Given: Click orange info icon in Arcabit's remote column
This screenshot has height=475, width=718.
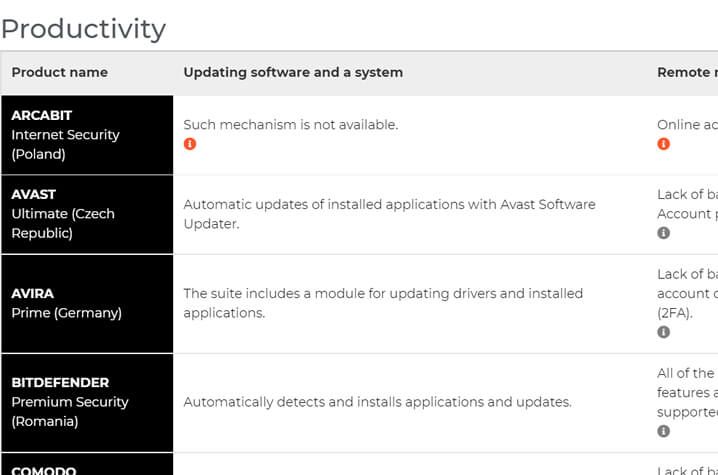Looking at the screenshot, I should tap(663, 144).
